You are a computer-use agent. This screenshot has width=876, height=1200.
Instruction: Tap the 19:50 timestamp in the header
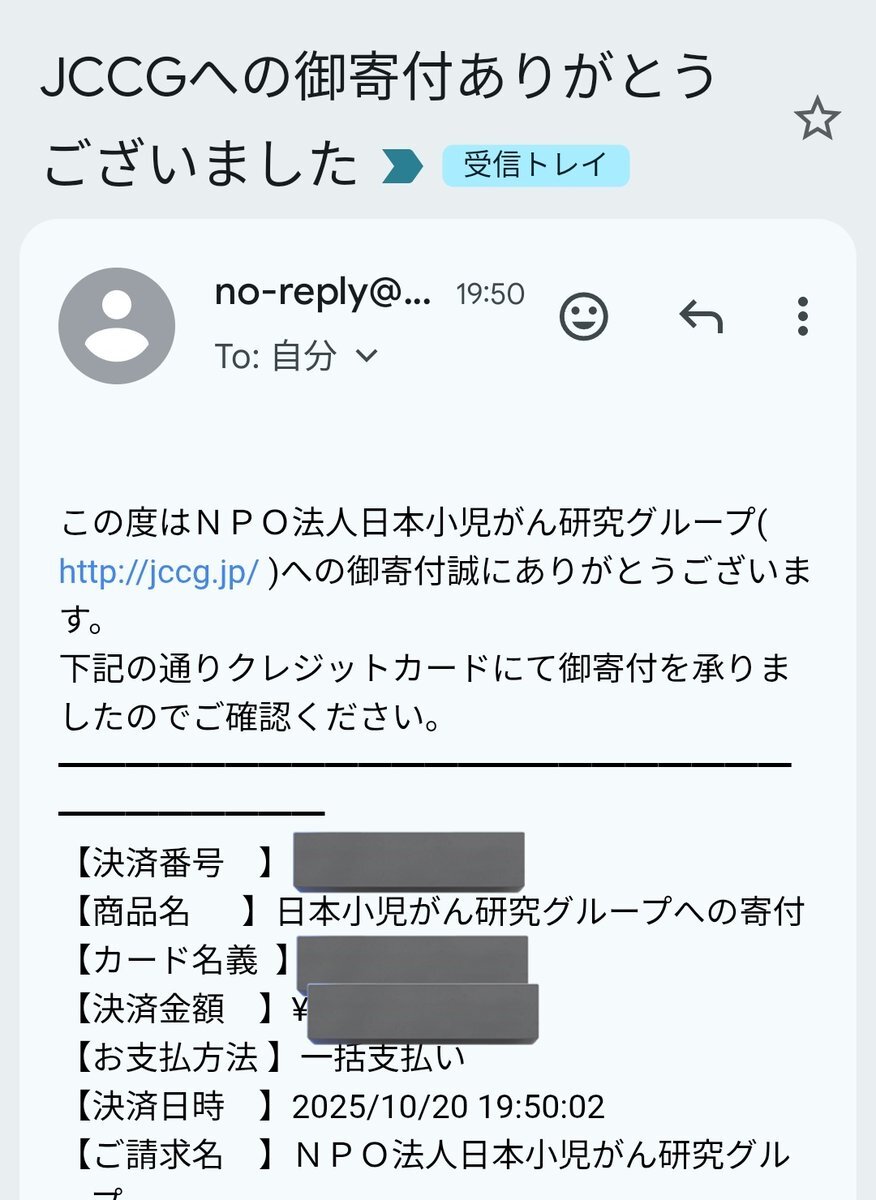pyautogui.click(x=490, y=294)
